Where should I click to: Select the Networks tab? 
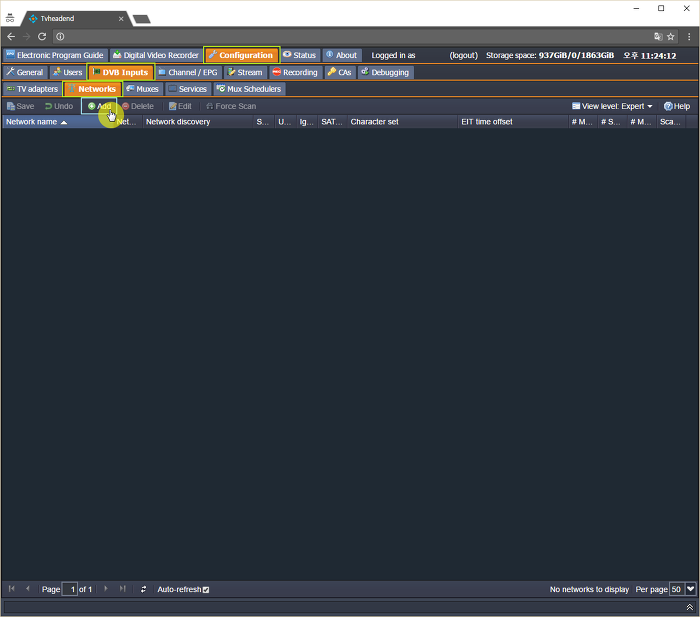click(92, 89)
